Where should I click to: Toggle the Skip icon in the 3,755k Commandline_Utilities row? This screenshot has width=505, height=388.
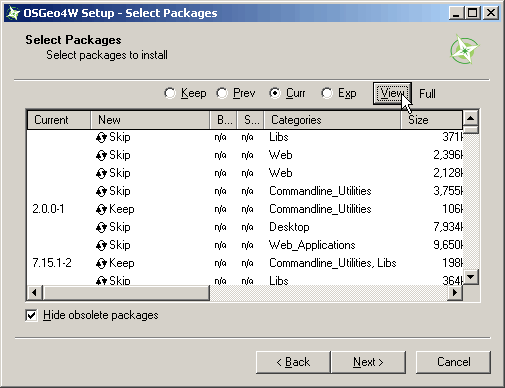point(101,191)
